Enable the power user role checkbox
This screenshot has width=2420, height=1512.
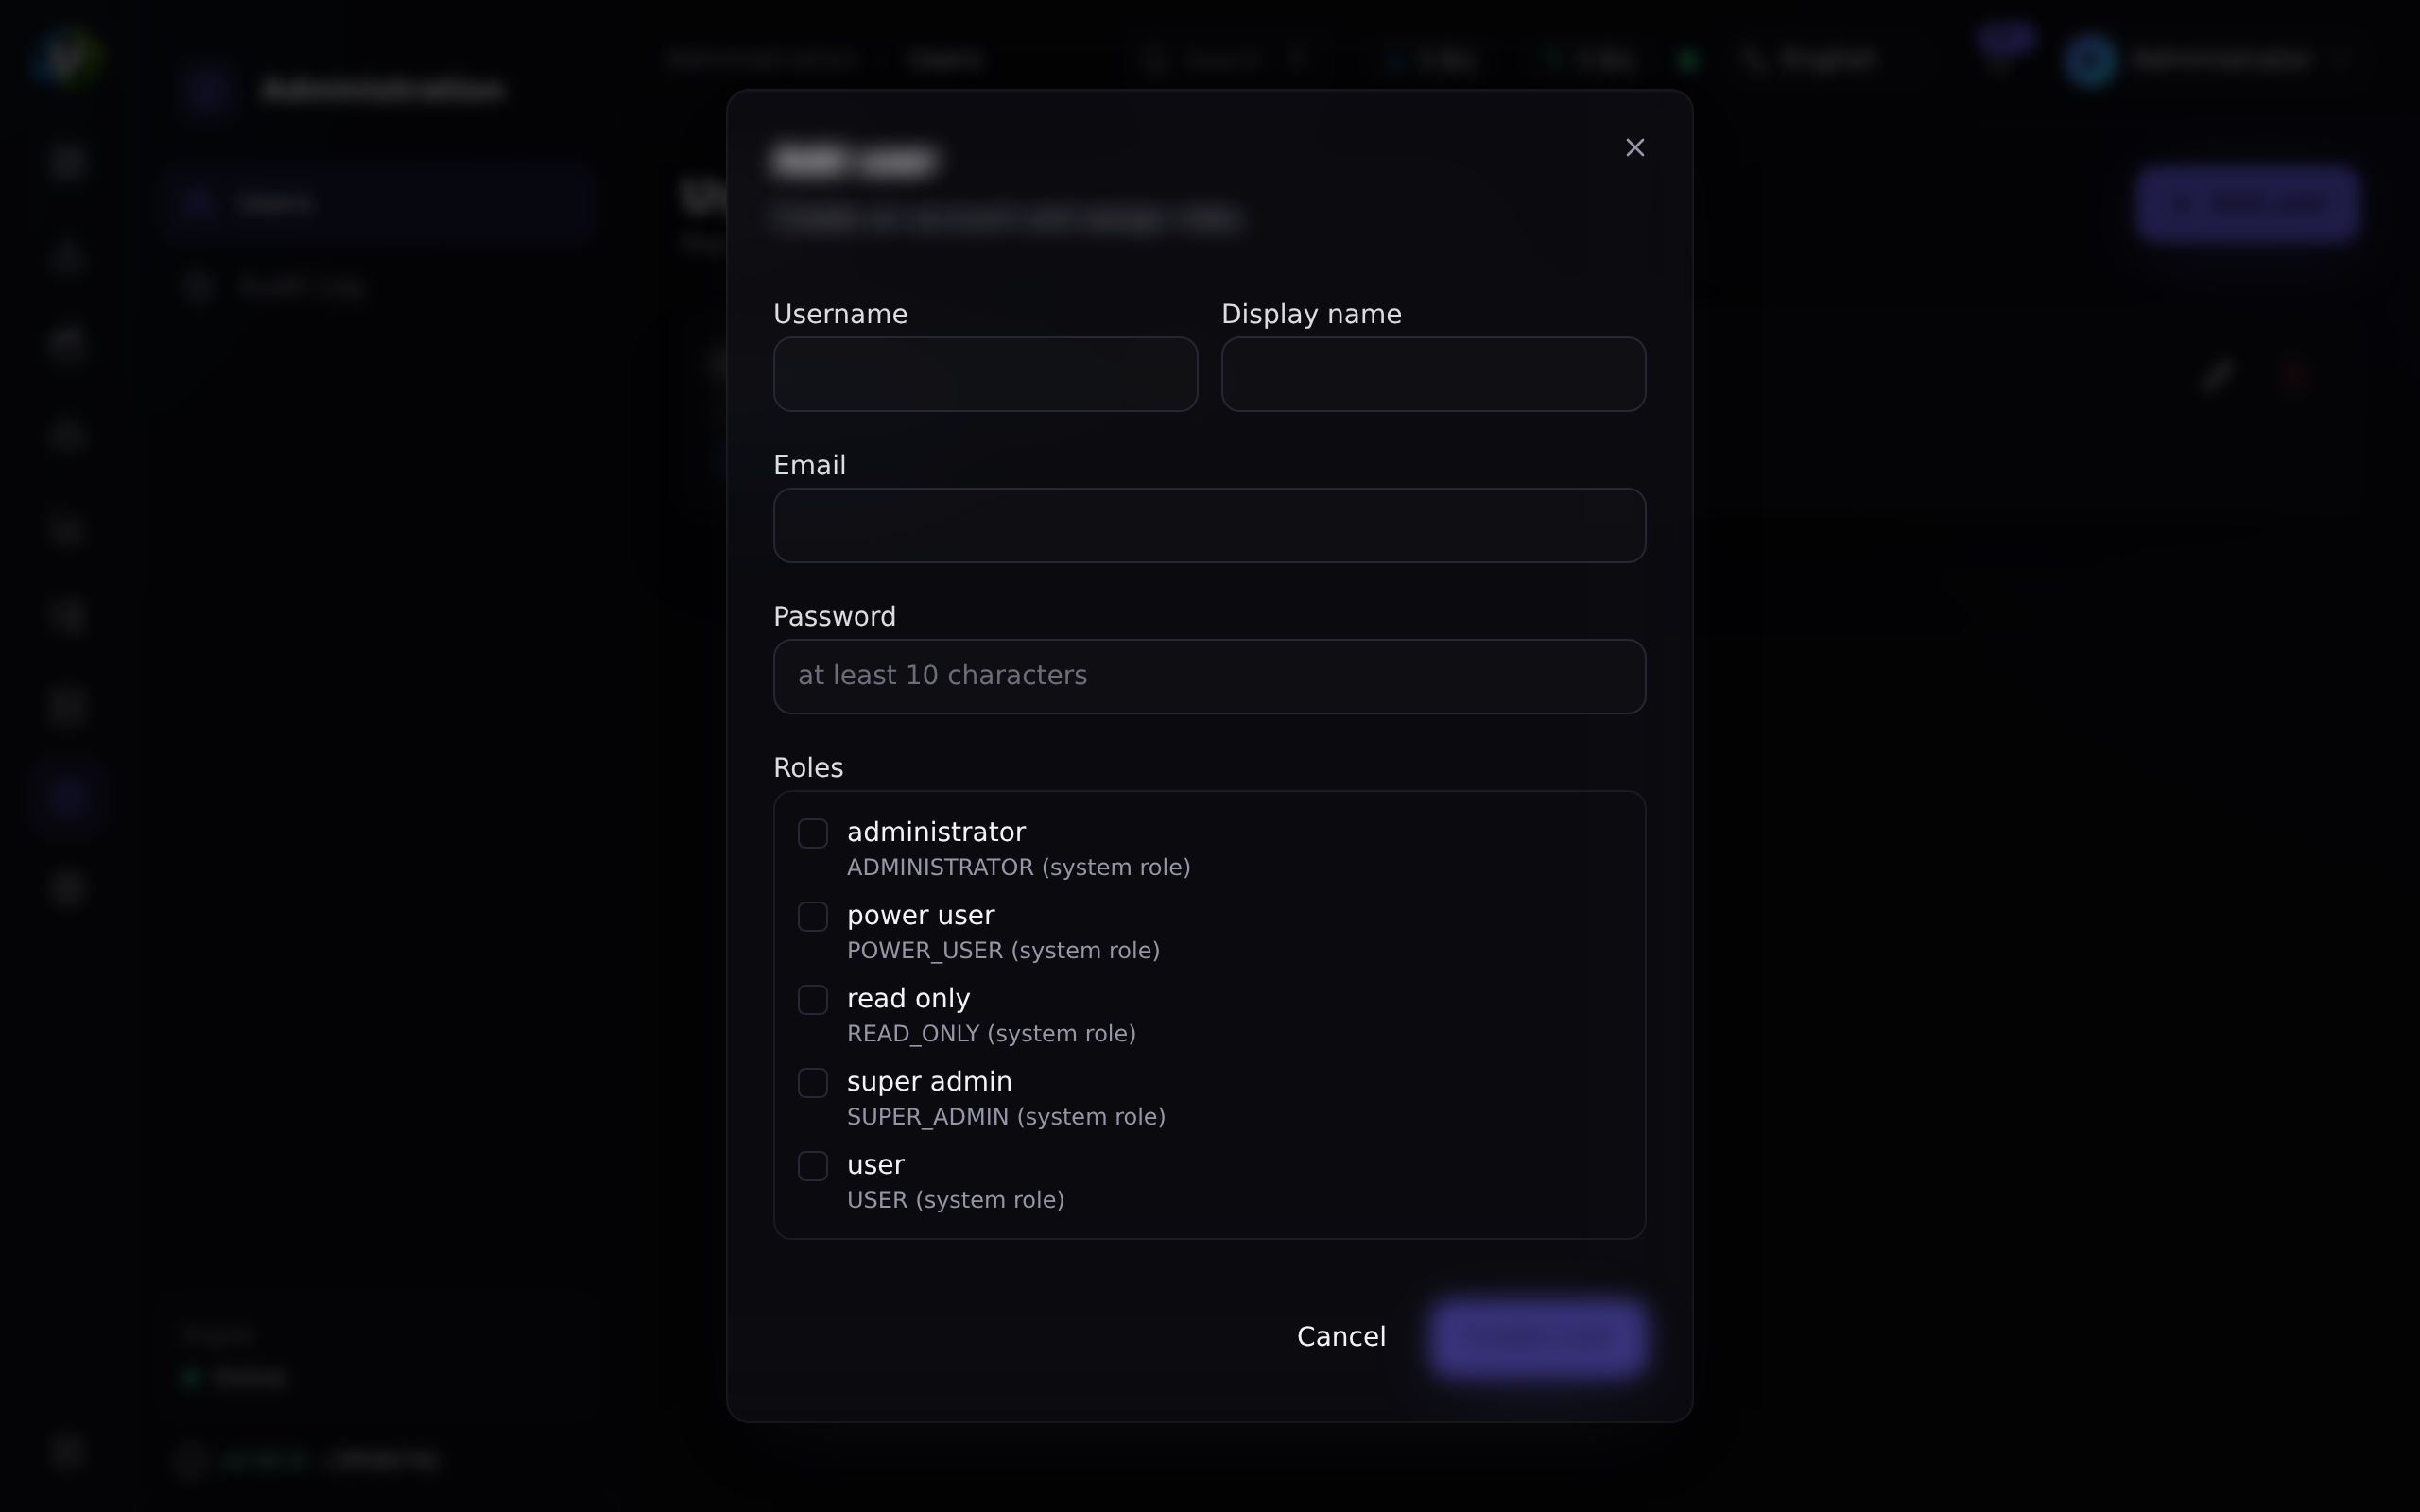813,916
